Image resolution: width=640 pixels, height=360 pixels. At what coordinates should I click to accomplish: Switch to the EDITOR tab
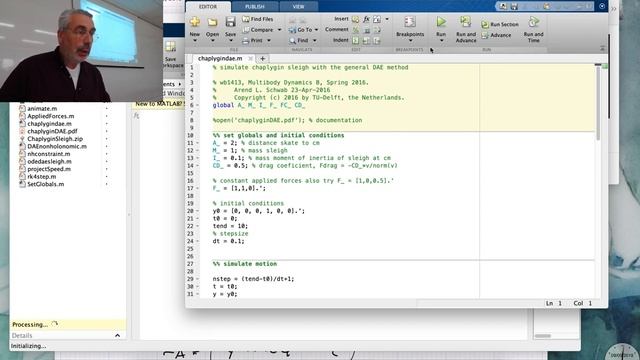pyautogui.click(x=208, y=7)
